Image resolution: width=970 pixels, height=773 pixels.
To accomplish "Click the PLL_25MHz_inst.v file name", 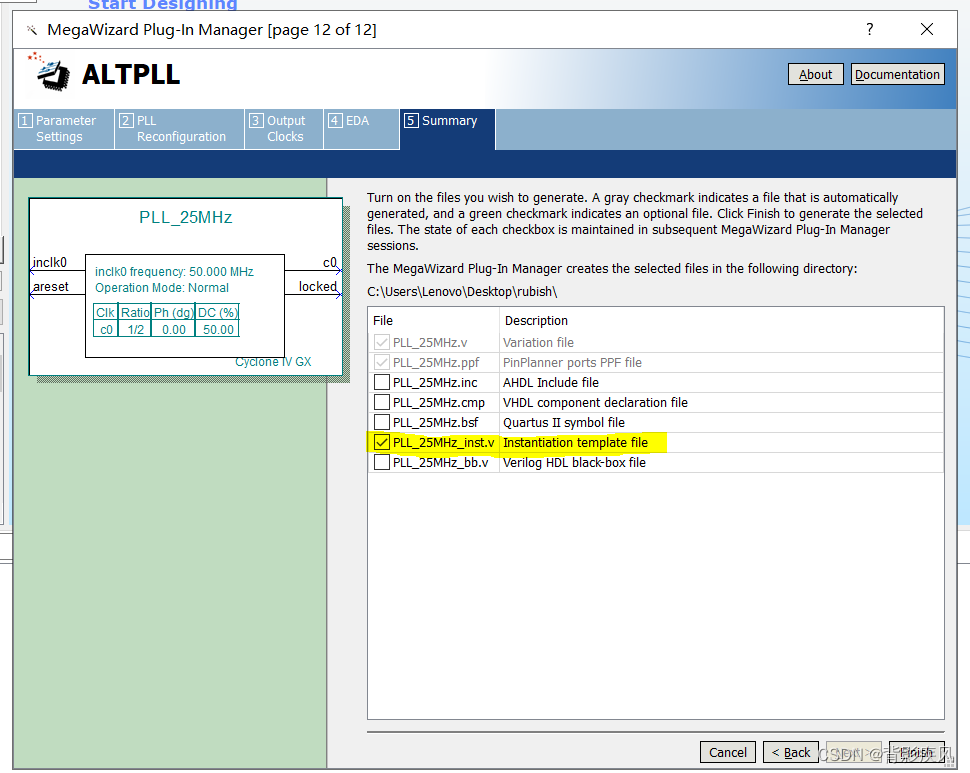I will tap(444, 443).
